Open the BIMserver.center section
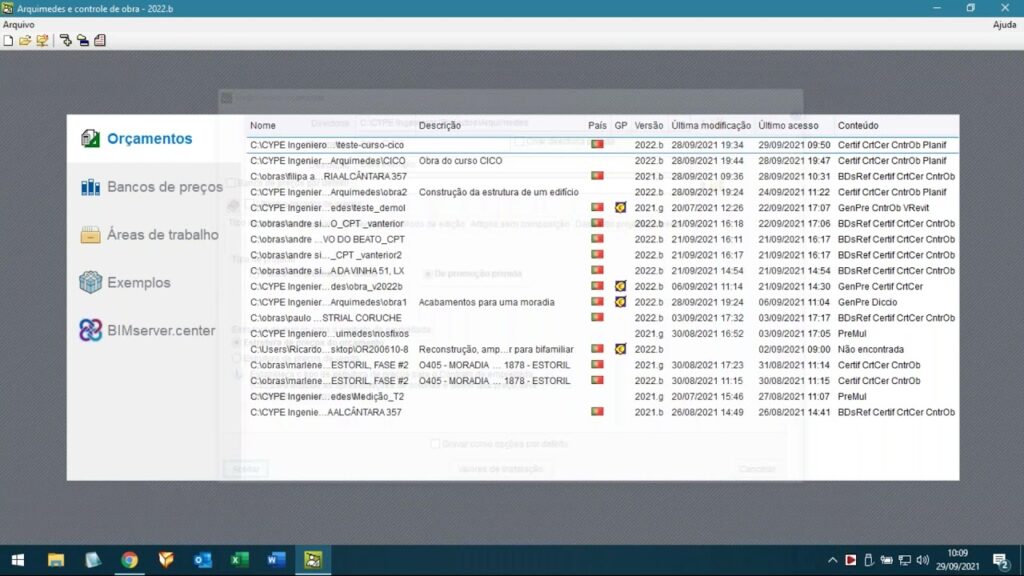Image resolution: width=1024 pixels, height=576 pixels. (x=161, y=331)
